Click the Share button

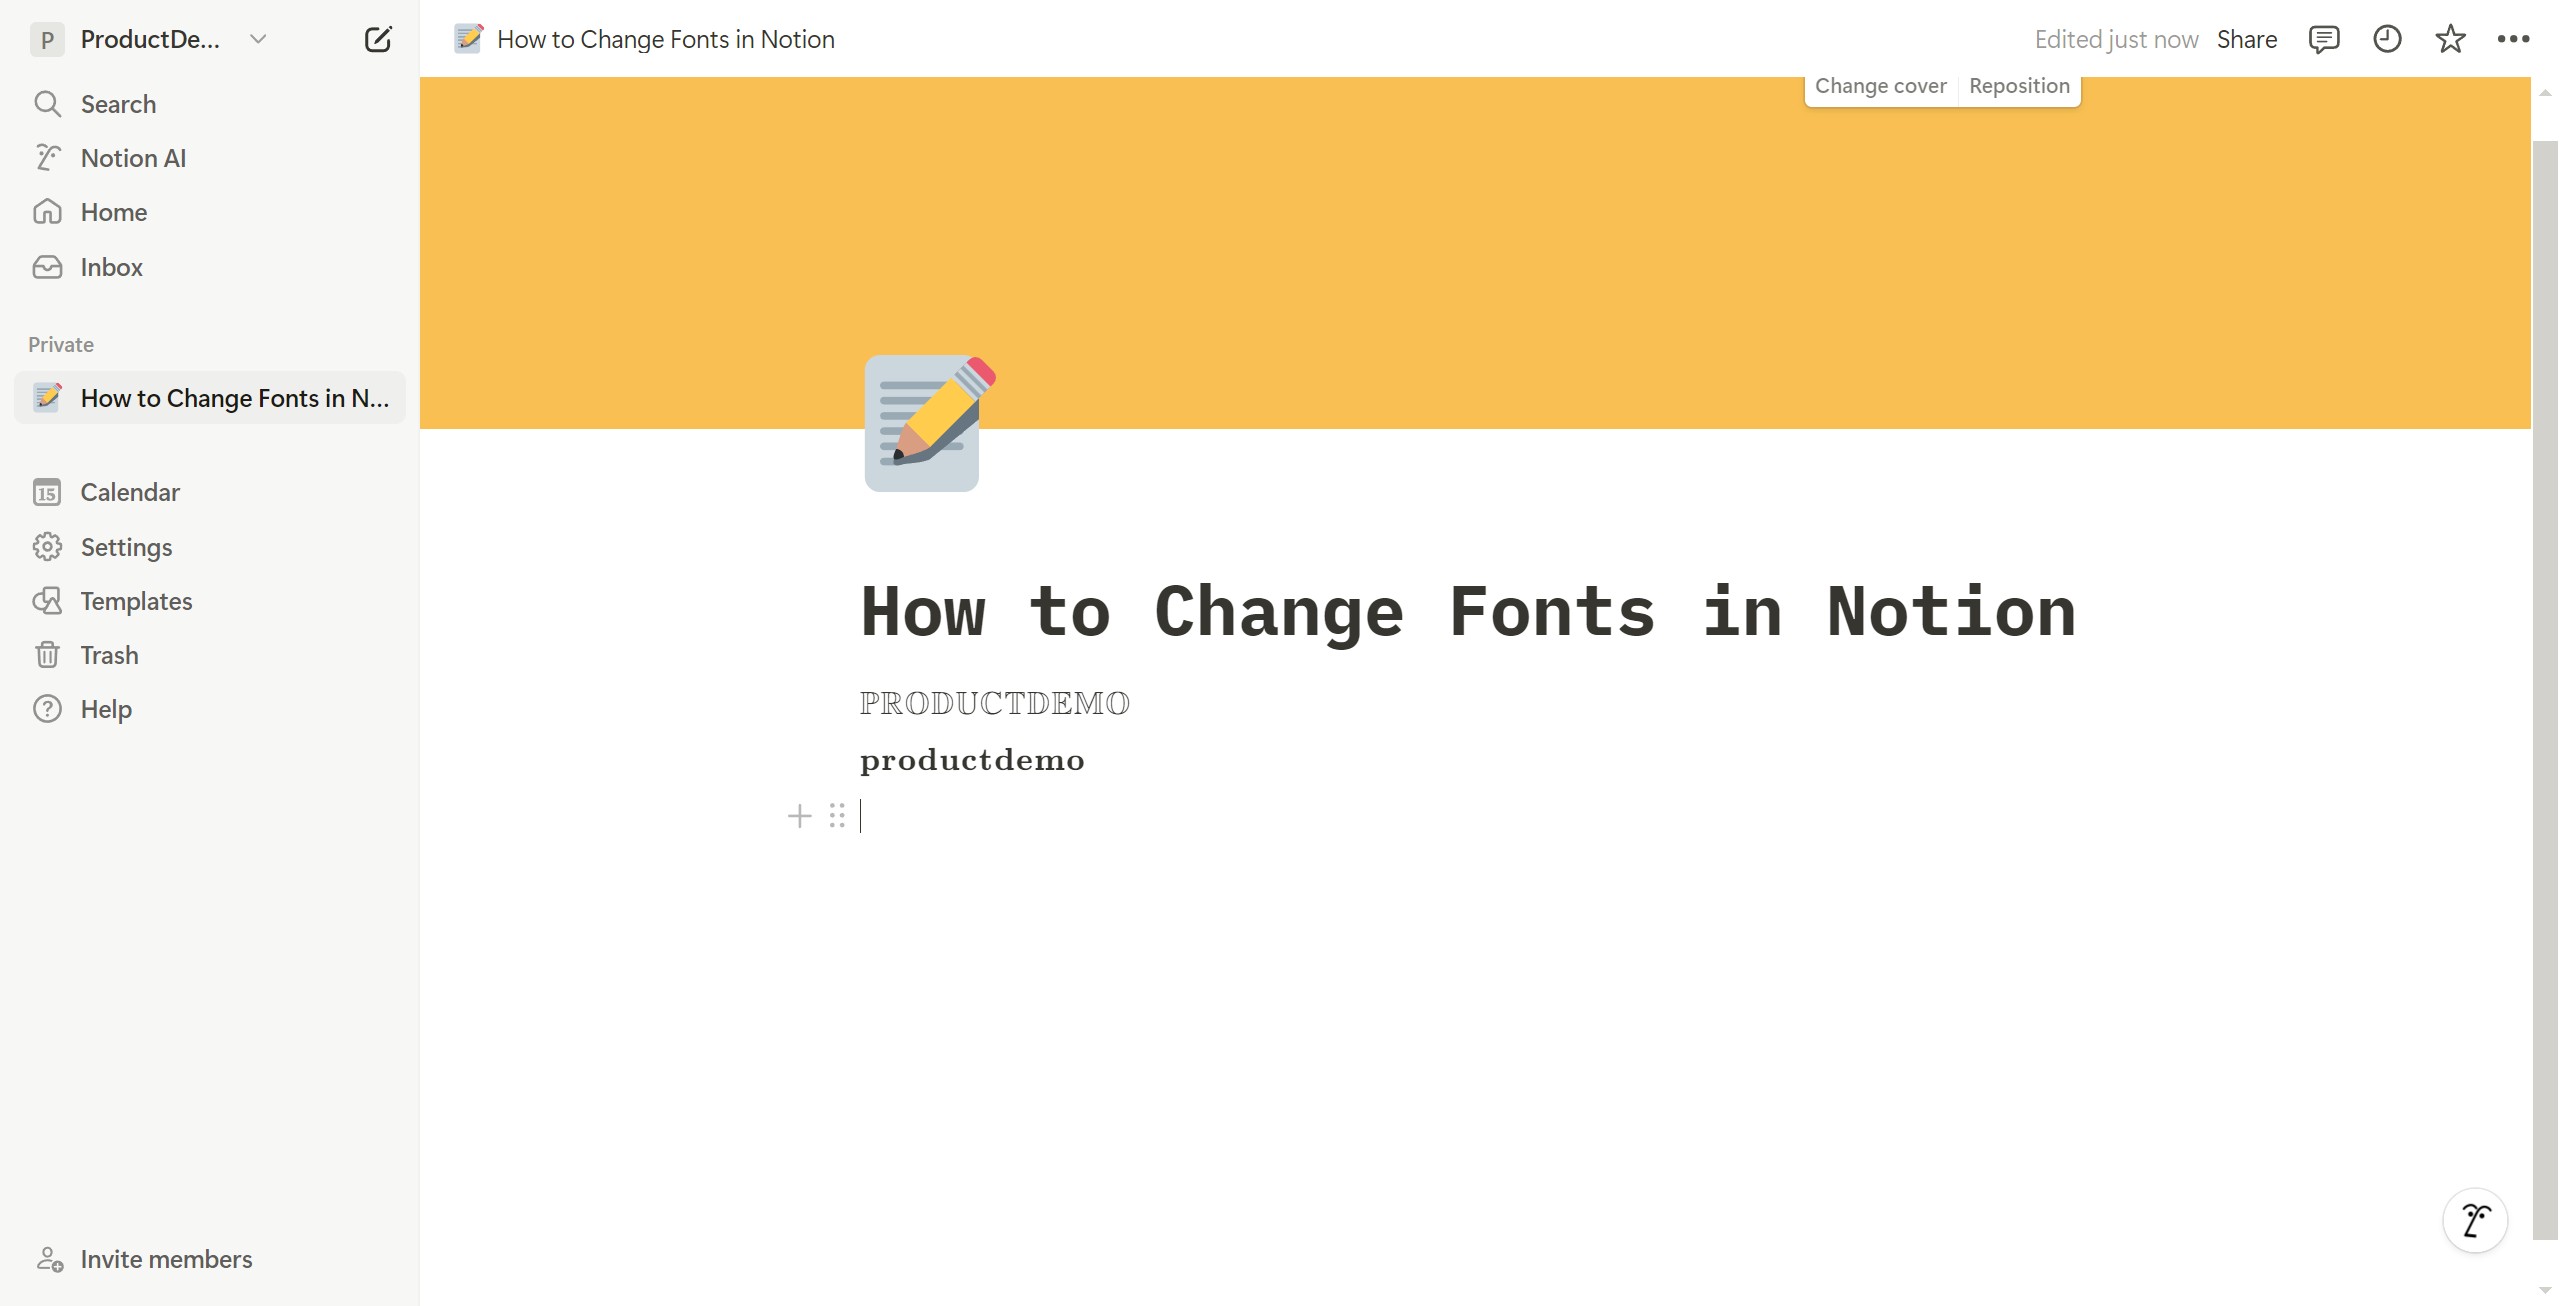pos(2247,39)
